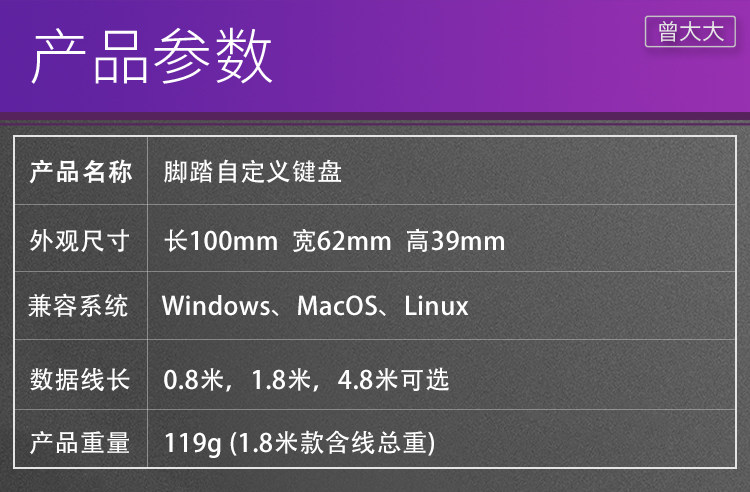Click the Linux system text
This screenshot has height=492, width=750.
point(436,306)
